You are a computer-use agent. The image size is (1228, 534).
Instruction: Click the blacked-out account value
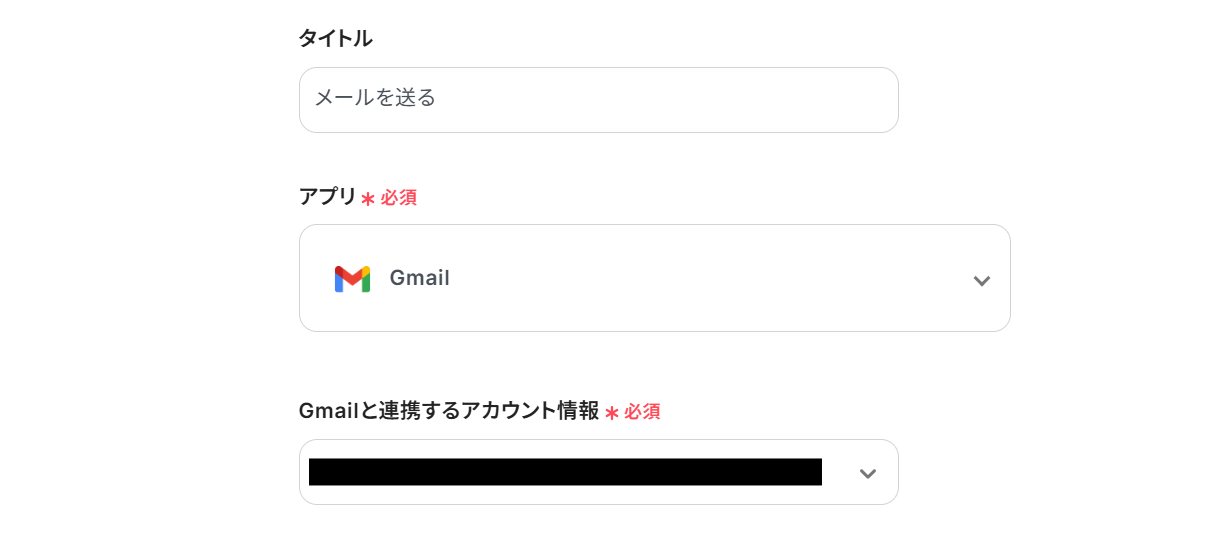click(565, 472)
